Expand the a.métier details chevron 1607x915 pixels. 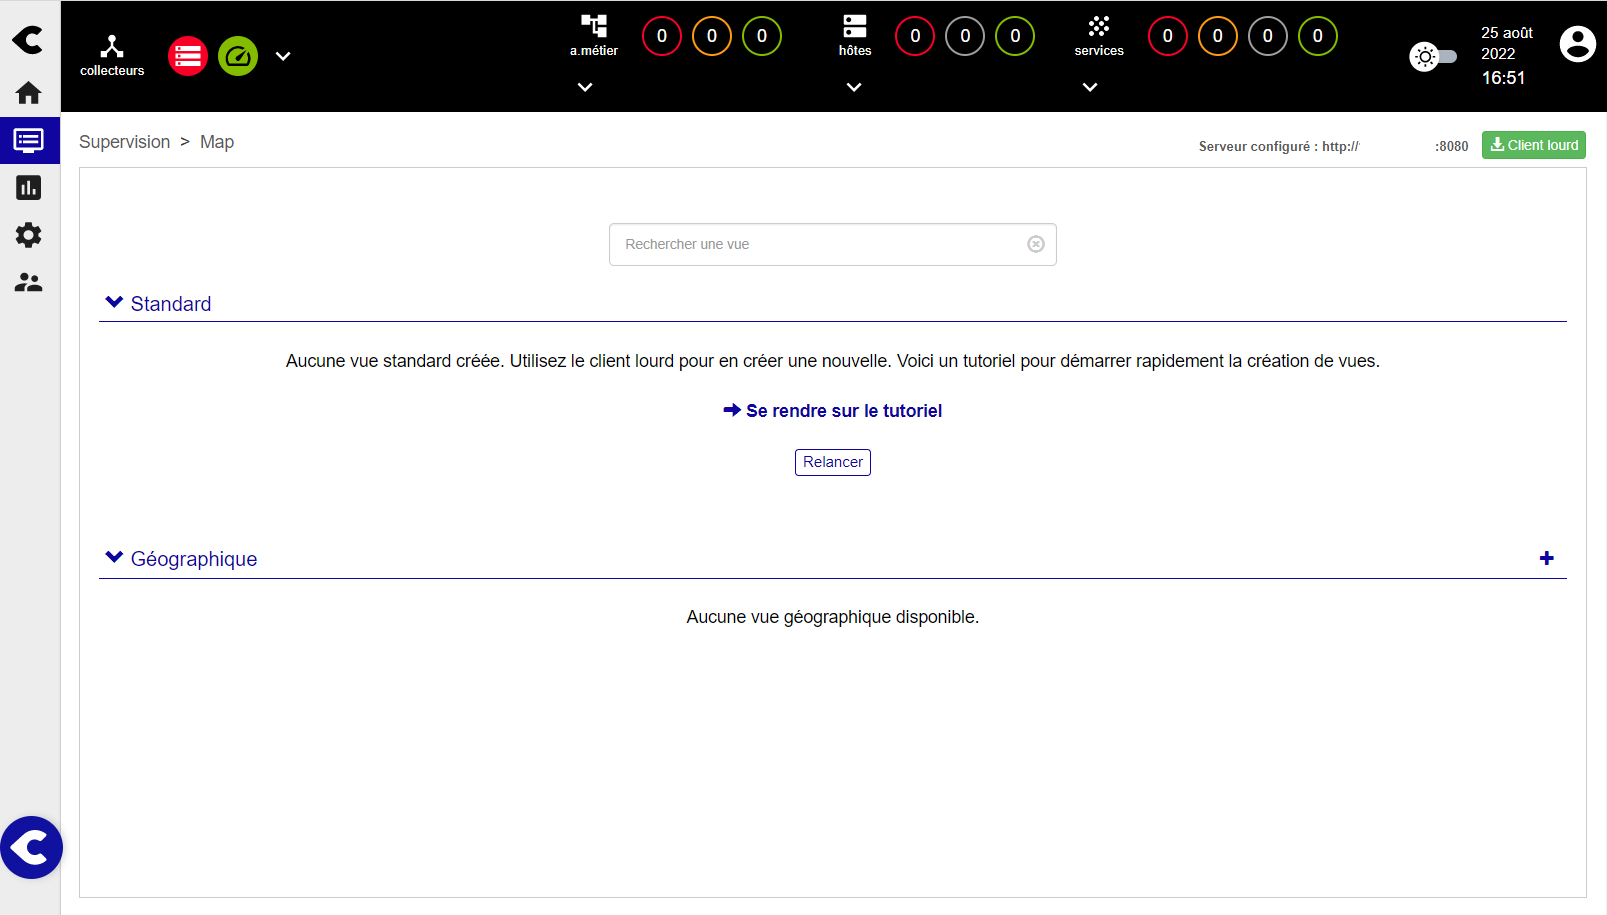585,88
